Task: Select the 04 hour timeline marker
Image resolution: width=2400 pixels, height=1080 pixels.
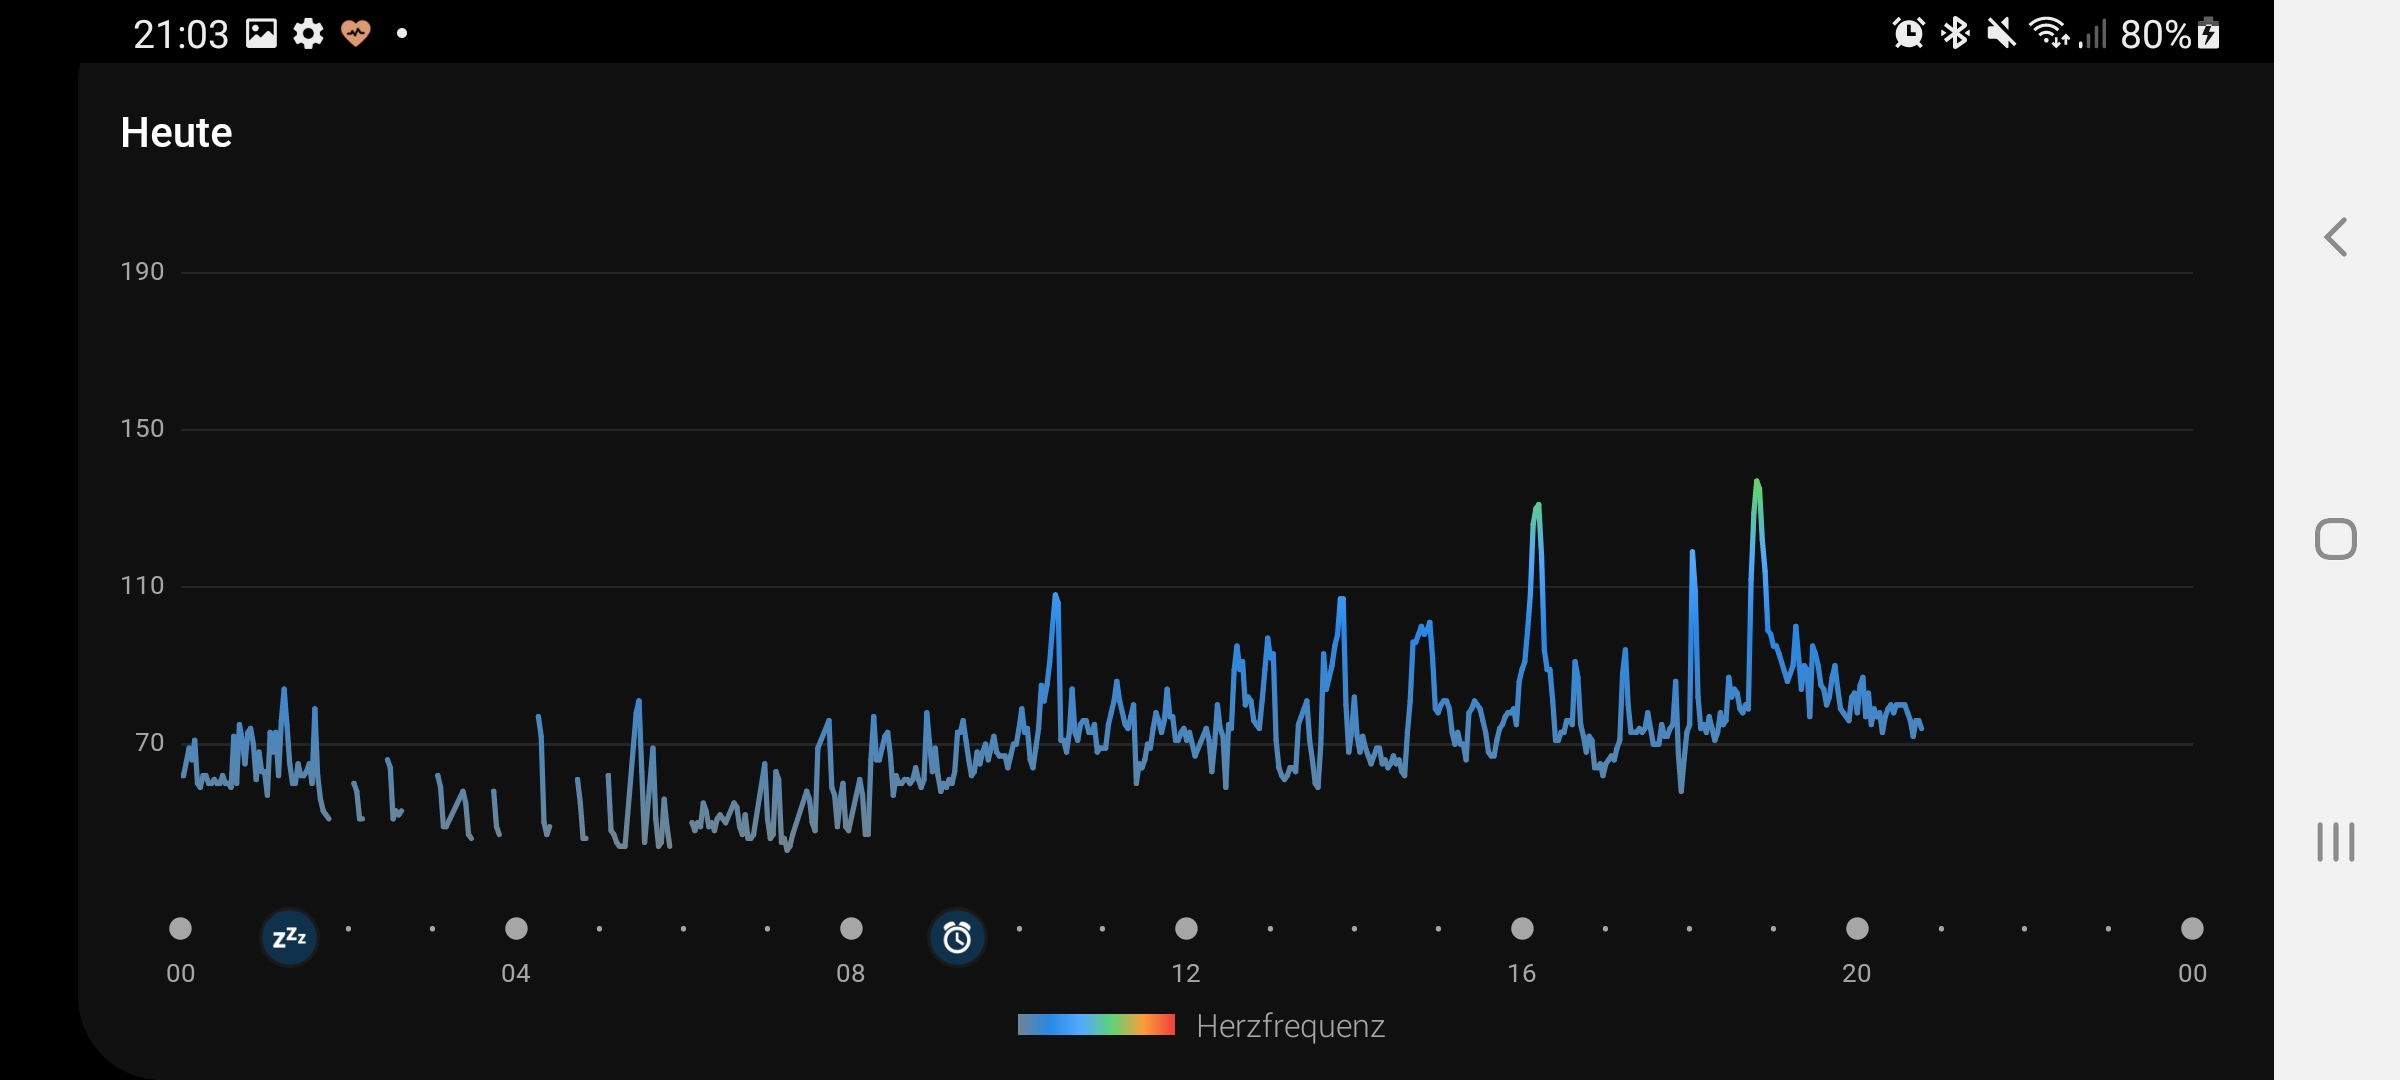Action: point(516,929)
